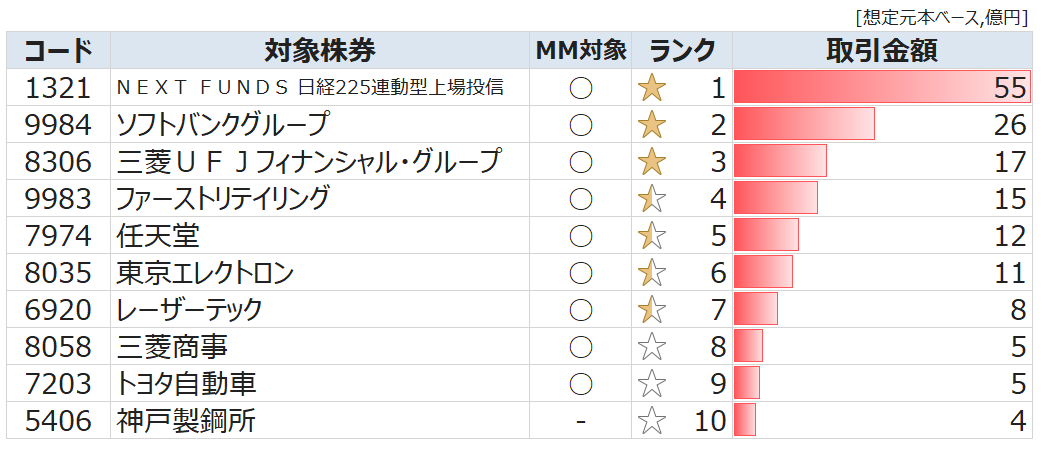Image resolution: width=1043 pixels, height=452 pixels.
Task: Click the gold star for rank 1
Action: click(652, 88)
